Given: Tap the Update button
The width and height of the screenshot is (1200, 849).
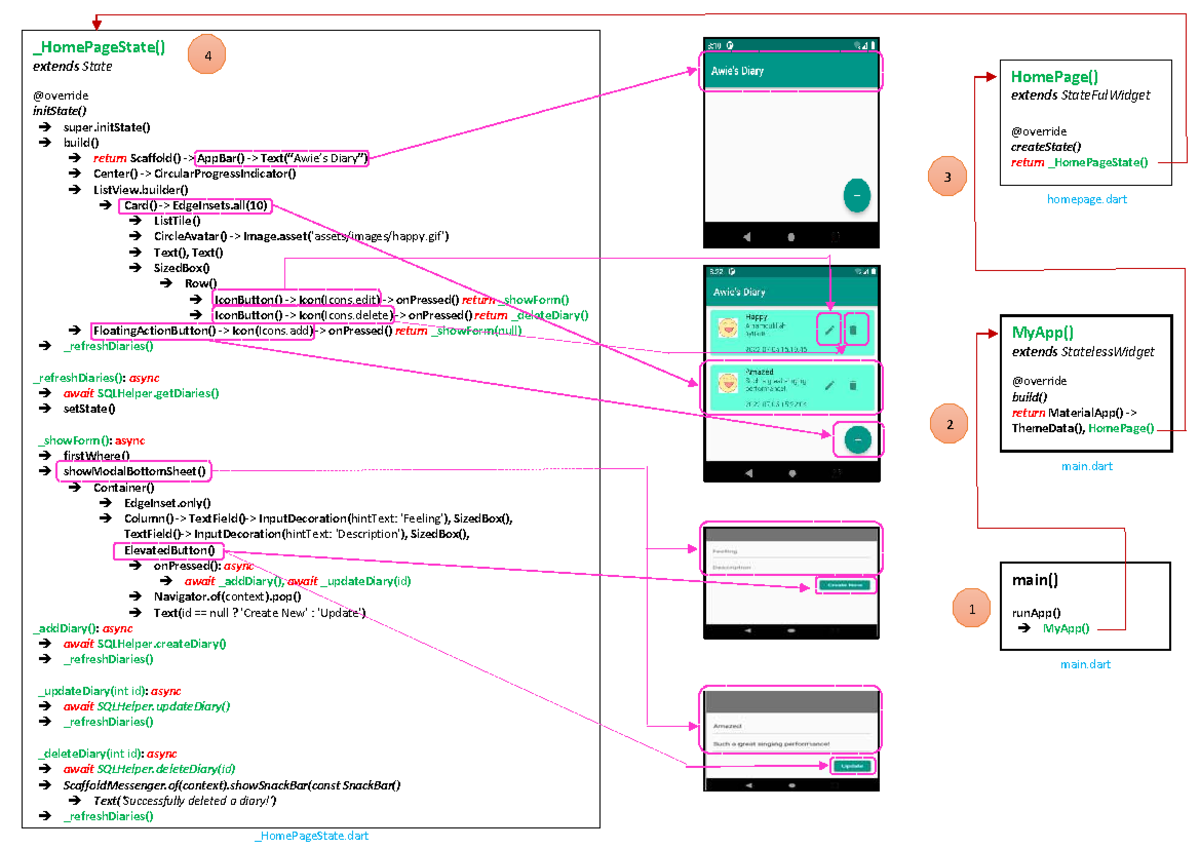Looking at the screenshot, I should (851, 766).
